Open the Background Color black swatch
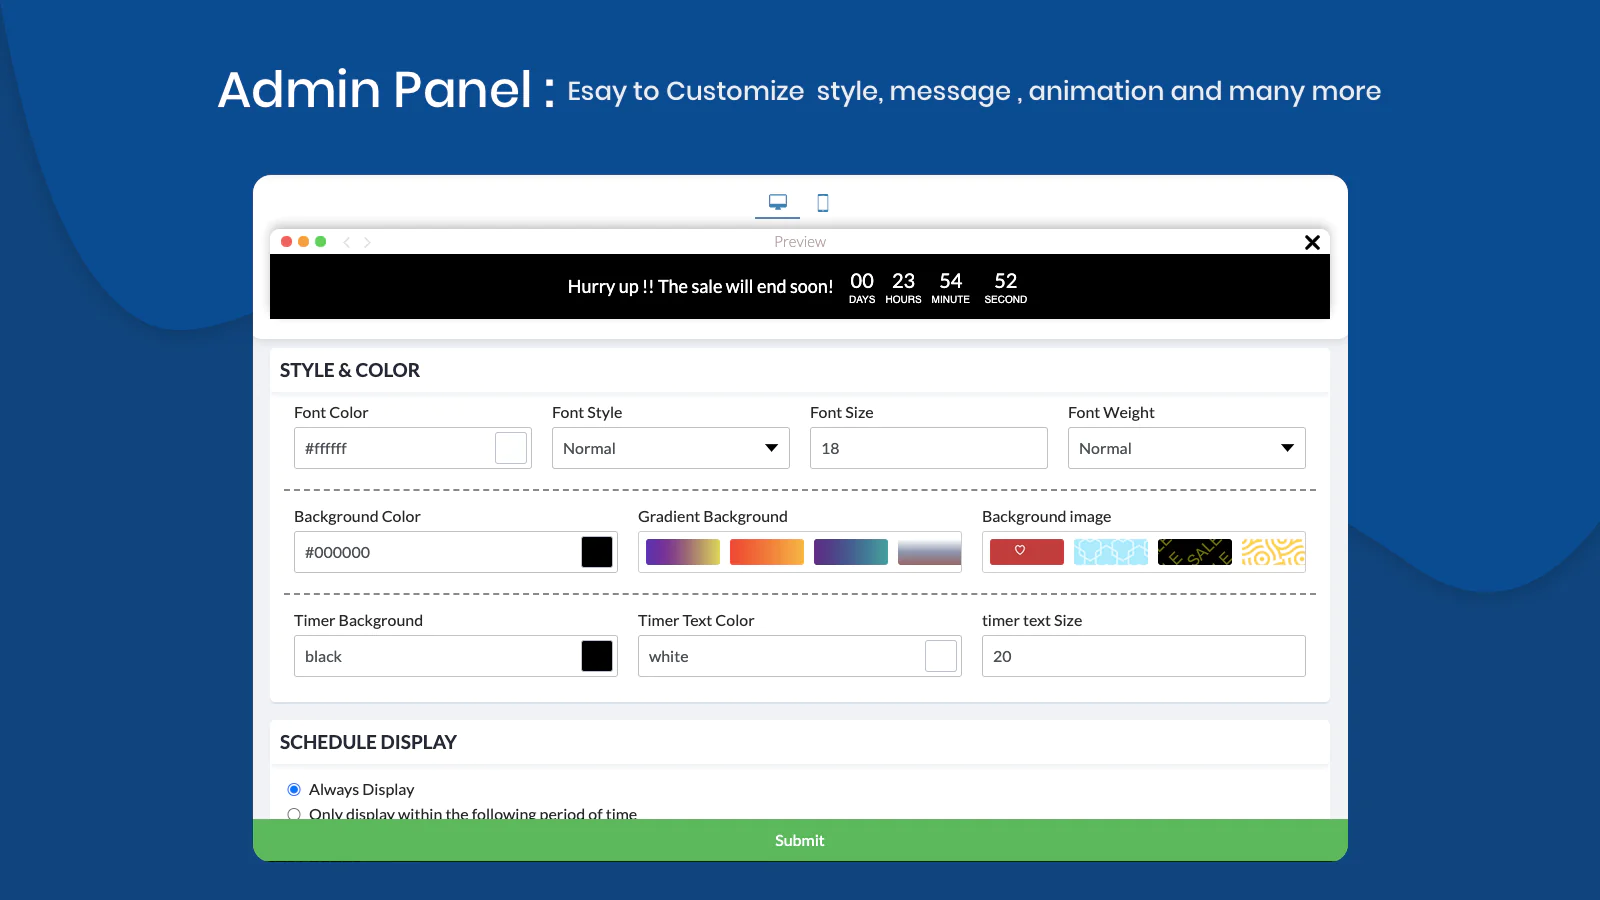The image size is (1600, 900). 597,552
